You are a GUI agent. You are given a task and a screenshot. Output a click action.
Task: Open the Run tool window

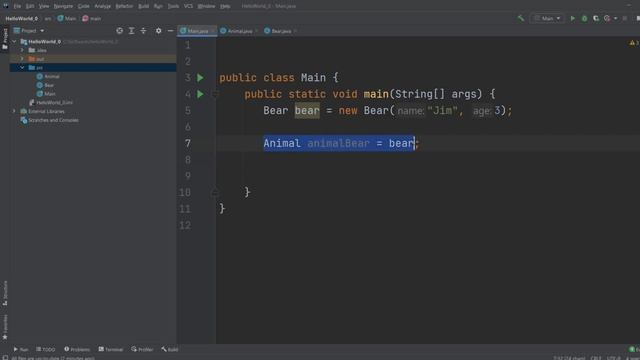coord(21,349)
